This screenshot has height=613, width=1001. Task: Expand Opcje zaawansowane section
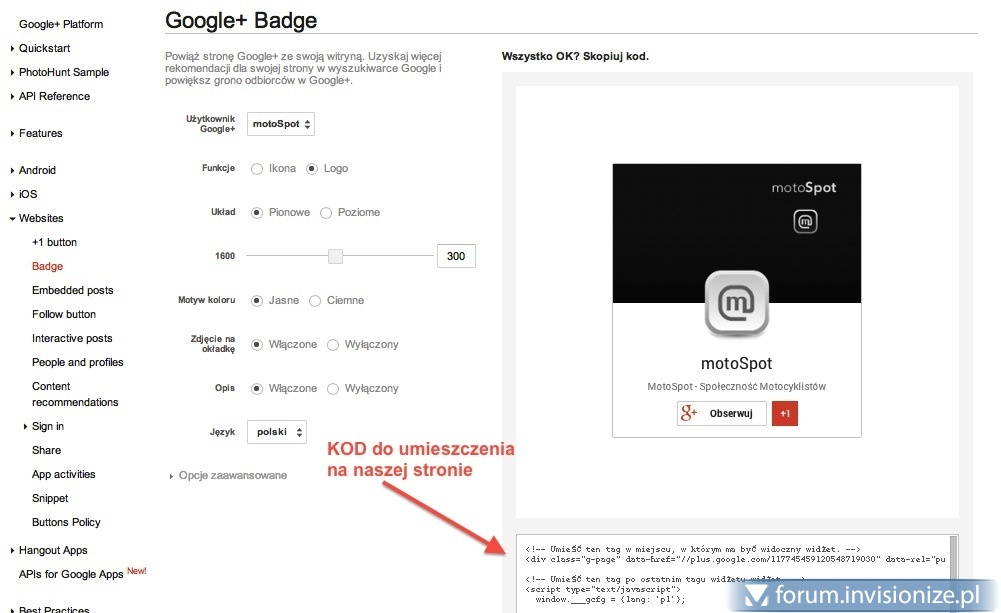232,476
